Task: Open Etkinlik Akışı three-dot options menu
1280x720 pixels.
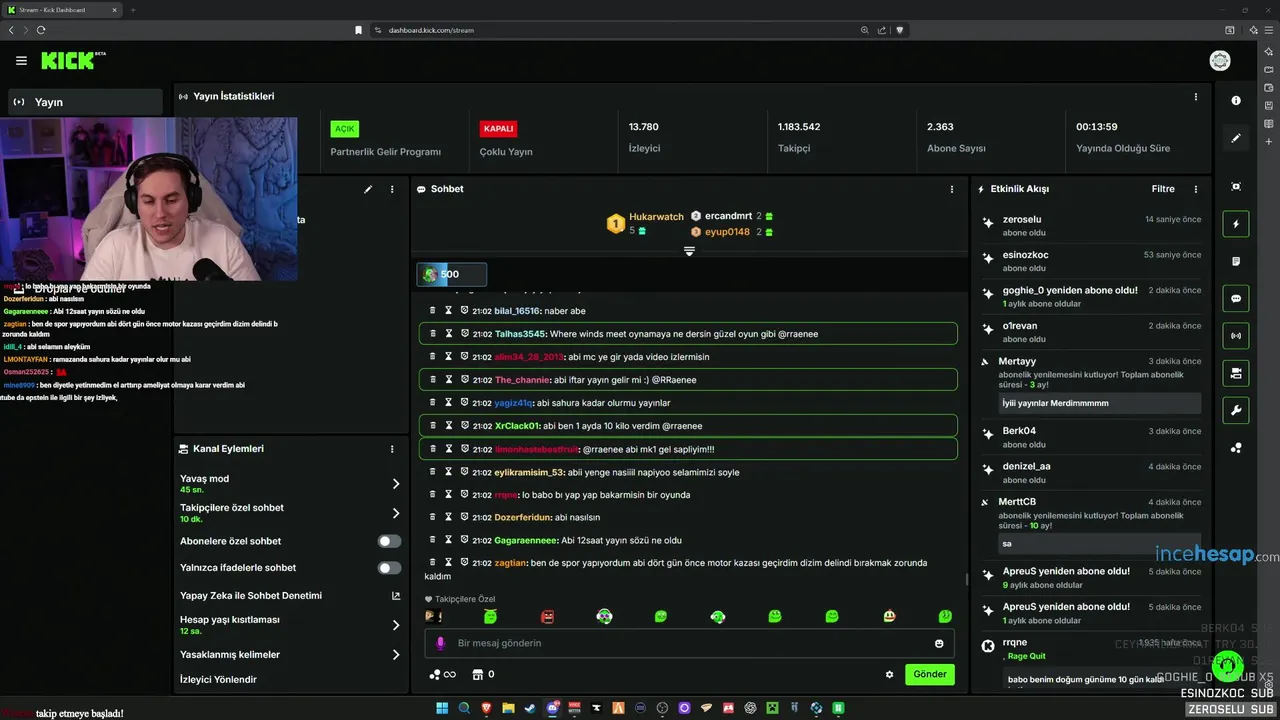Action: 1196,189
